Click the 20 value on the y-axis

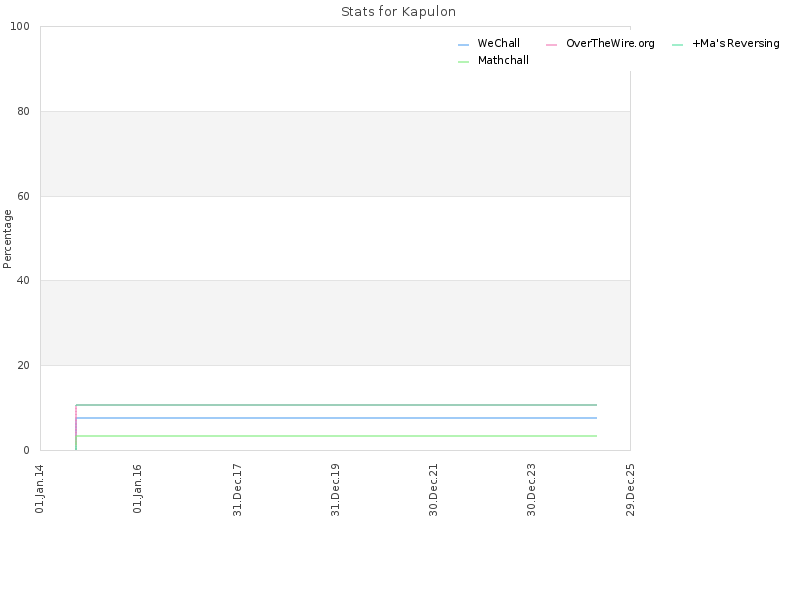(23, 365)
